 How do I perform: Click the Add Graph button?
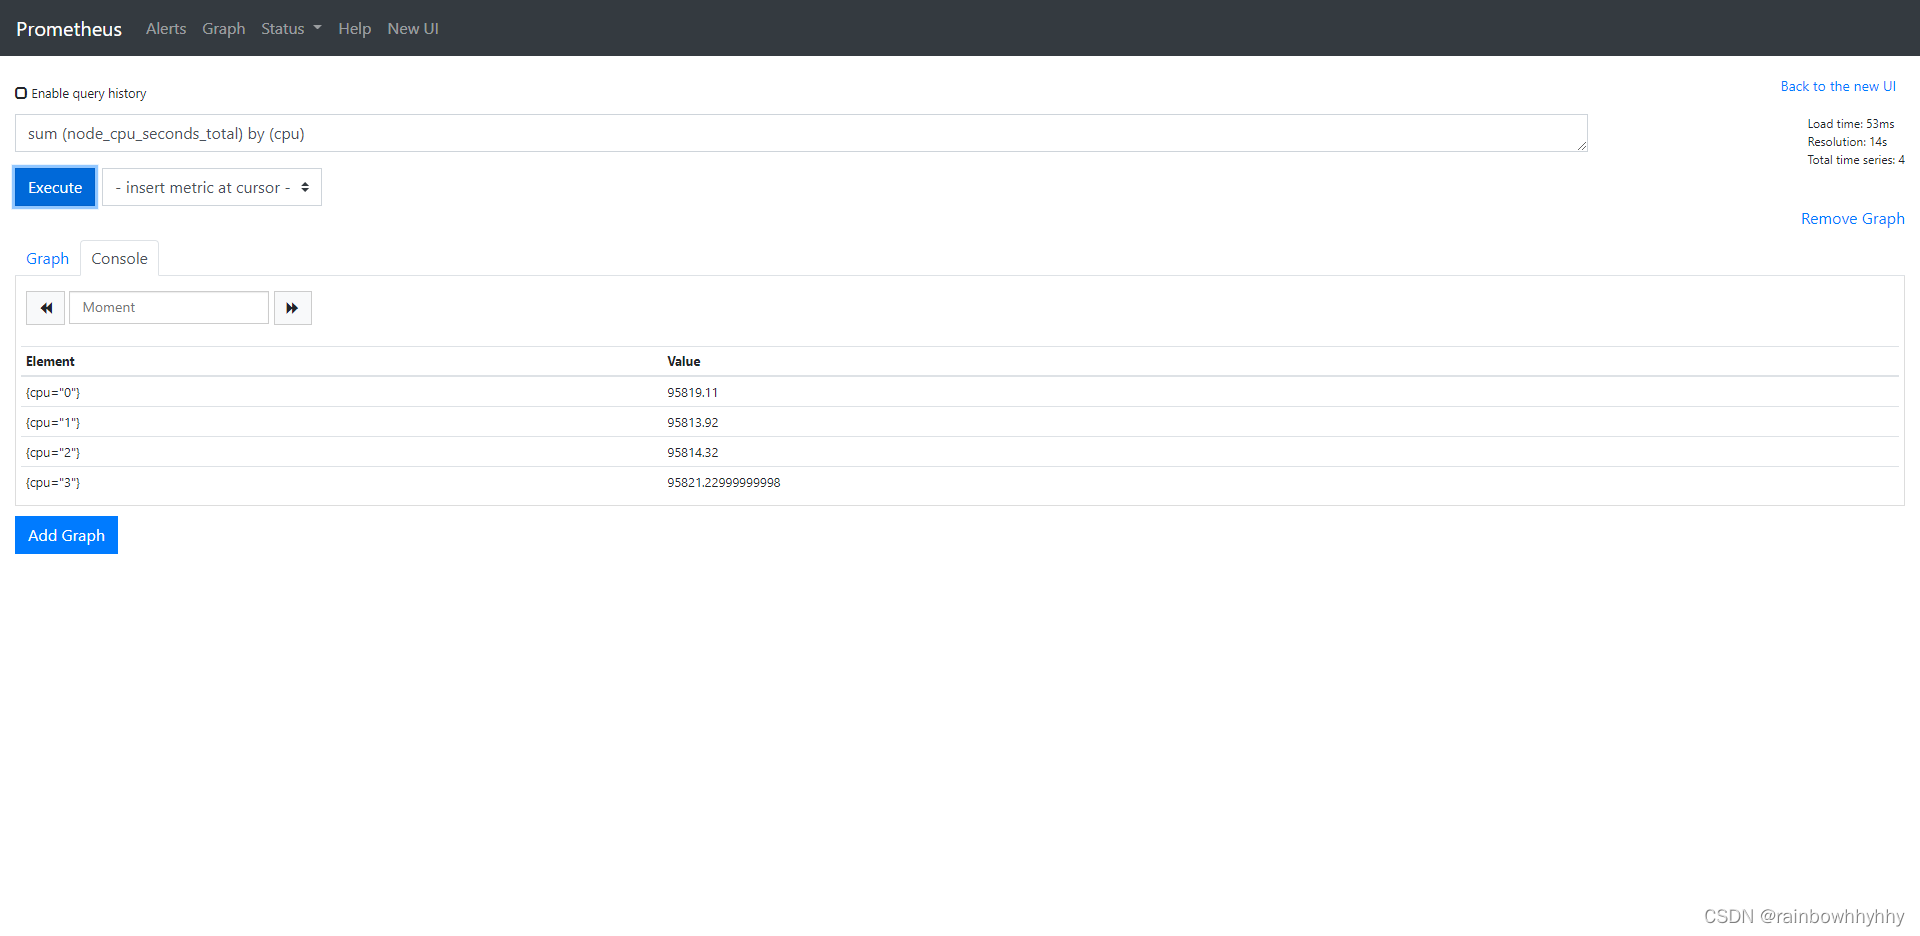point(66,535)
